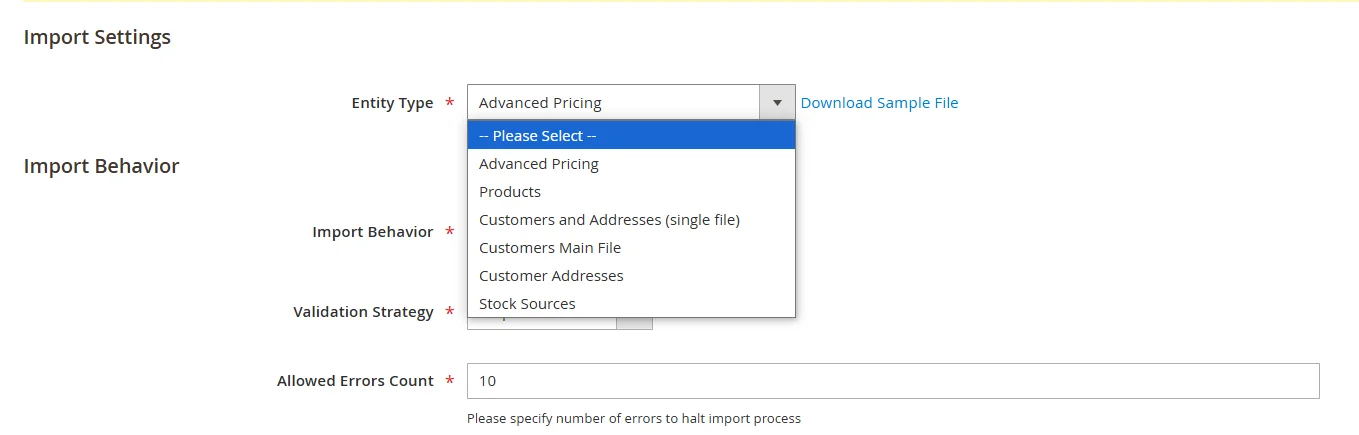Pick Stock Sources from the dropdown list

click(x=527, y=304)
